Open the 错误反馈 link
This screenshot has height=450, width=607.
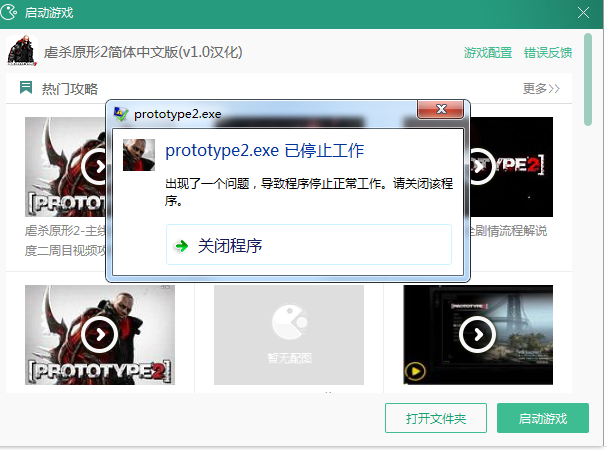(x=548, y=52)
